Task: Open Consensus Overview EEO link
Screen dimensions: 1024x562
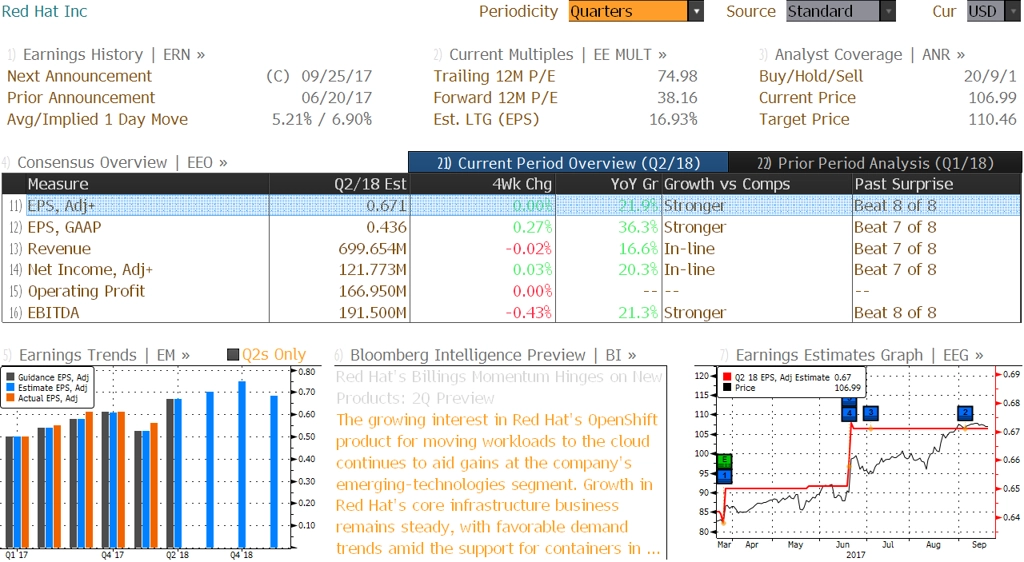Action: click(122, 163)
